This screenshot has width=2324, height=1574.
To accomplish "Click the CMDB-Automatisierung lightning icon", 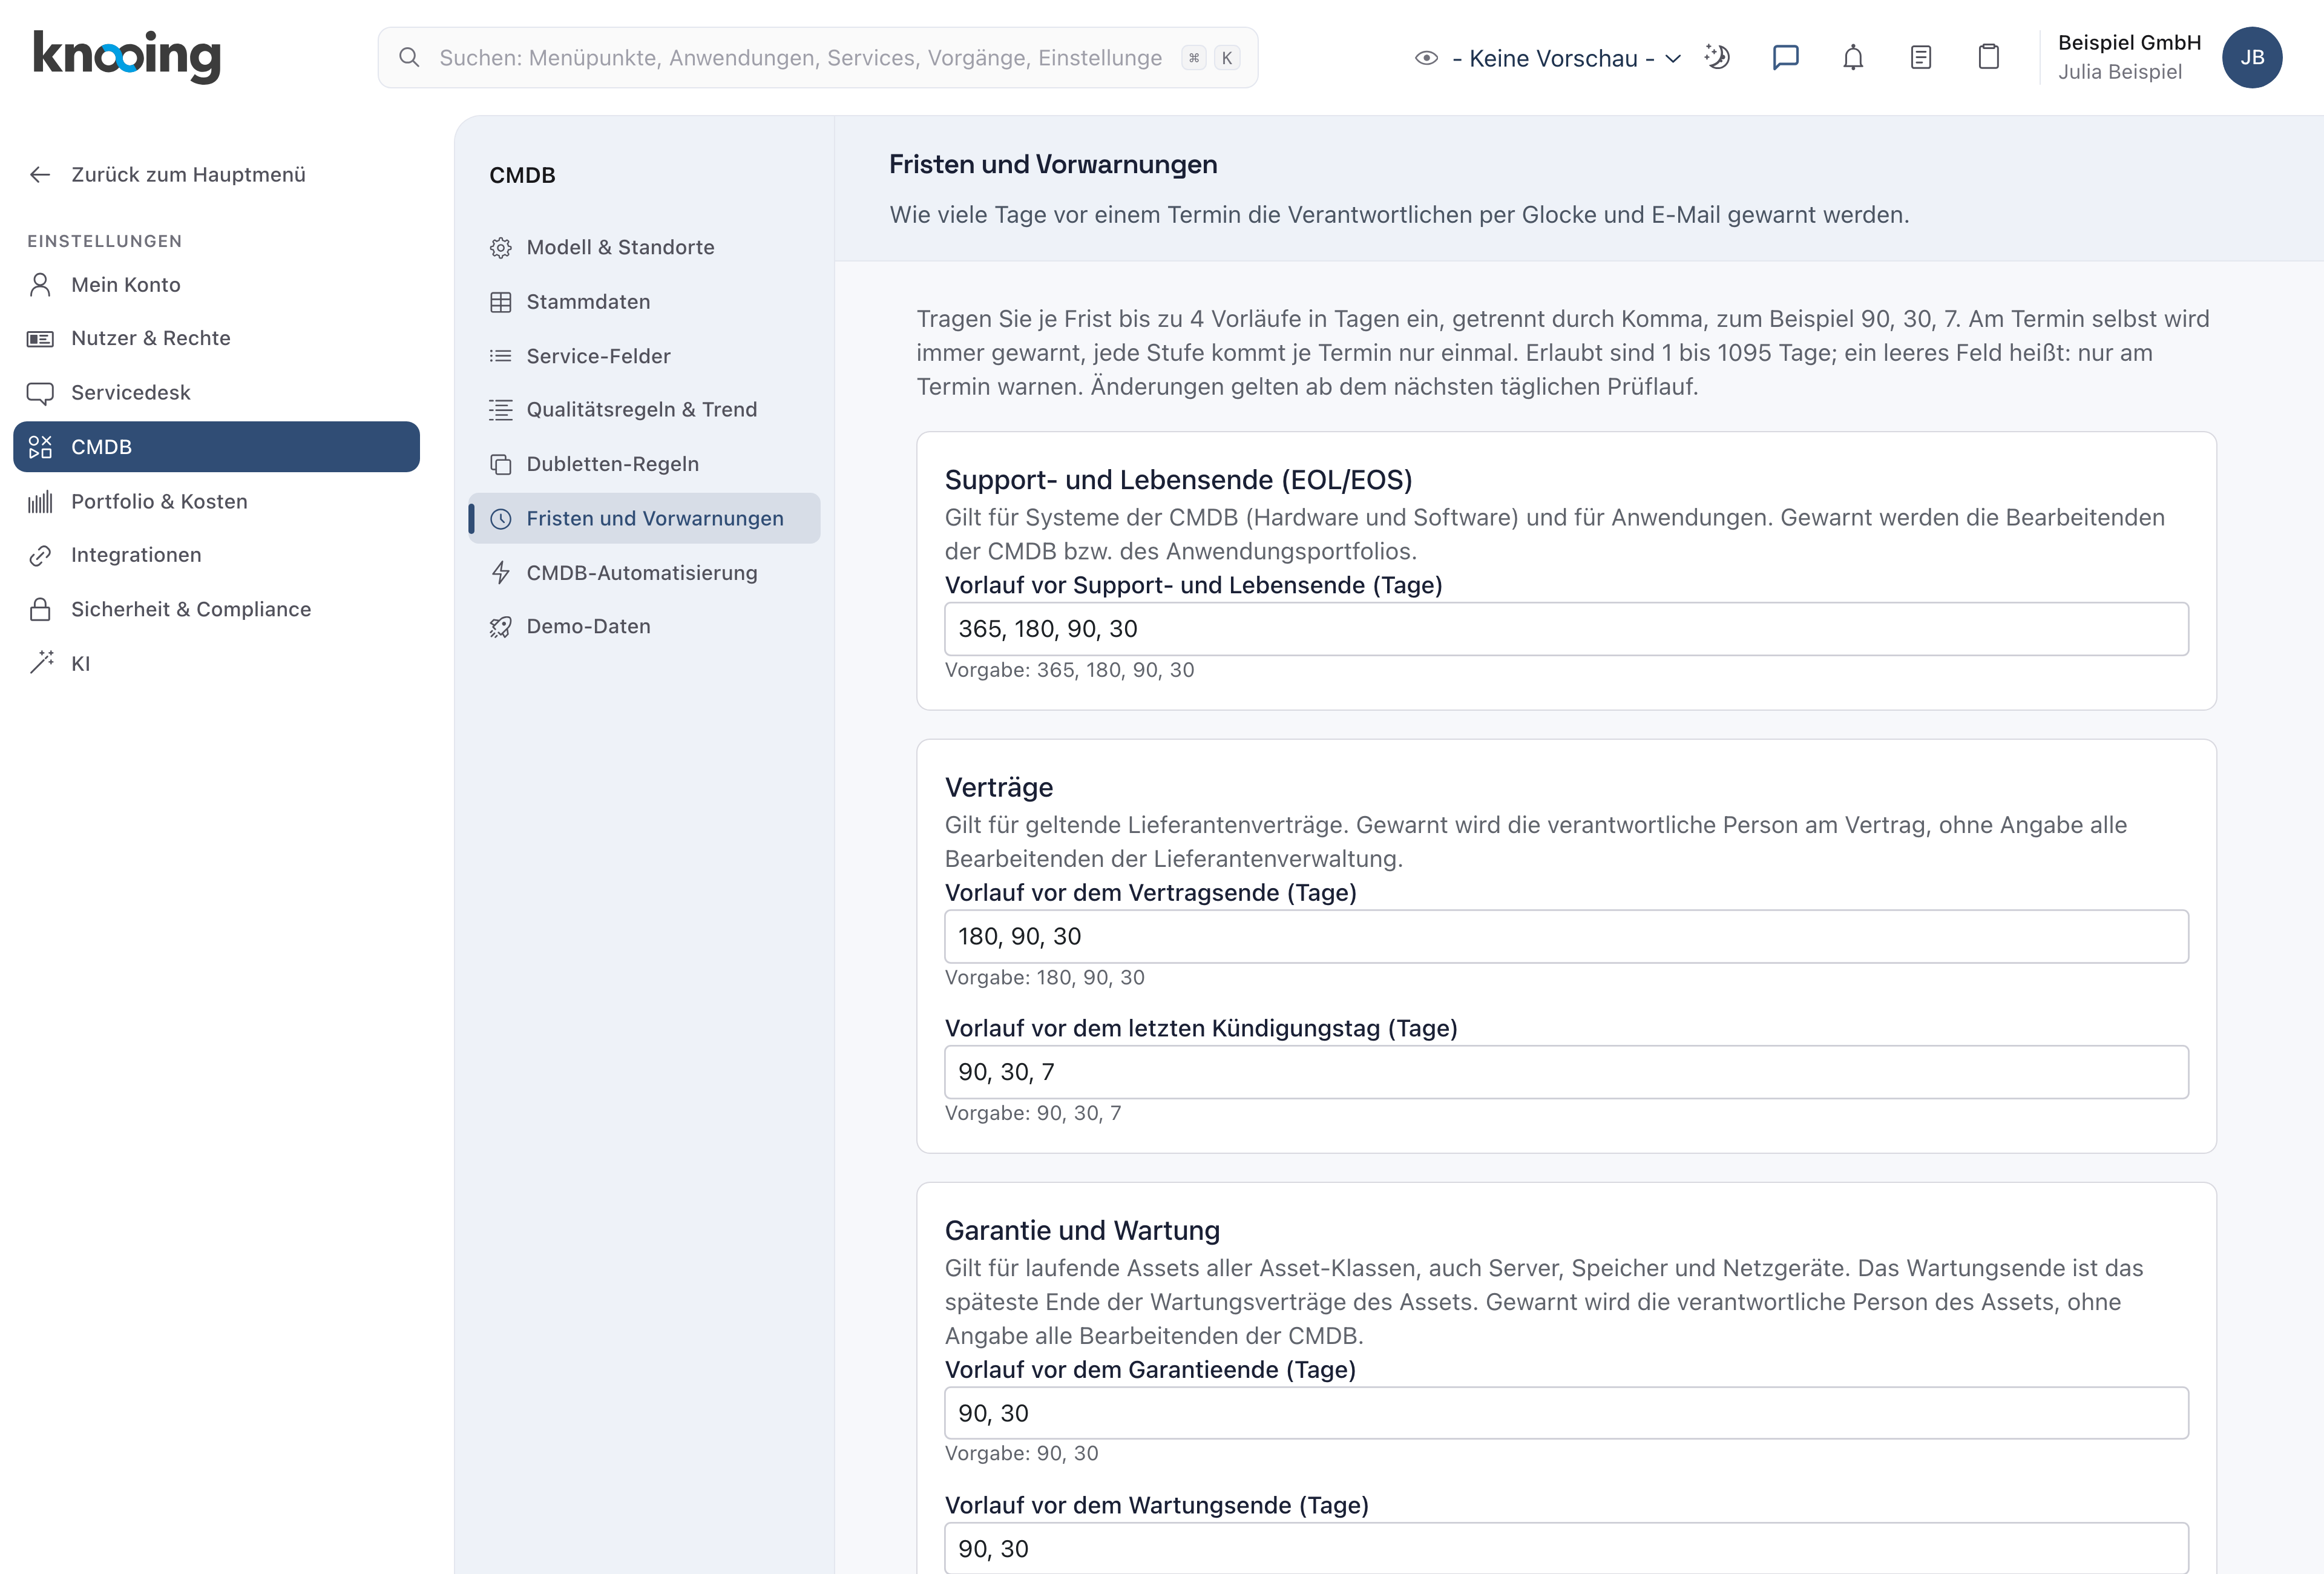I will tap(501, 572).
